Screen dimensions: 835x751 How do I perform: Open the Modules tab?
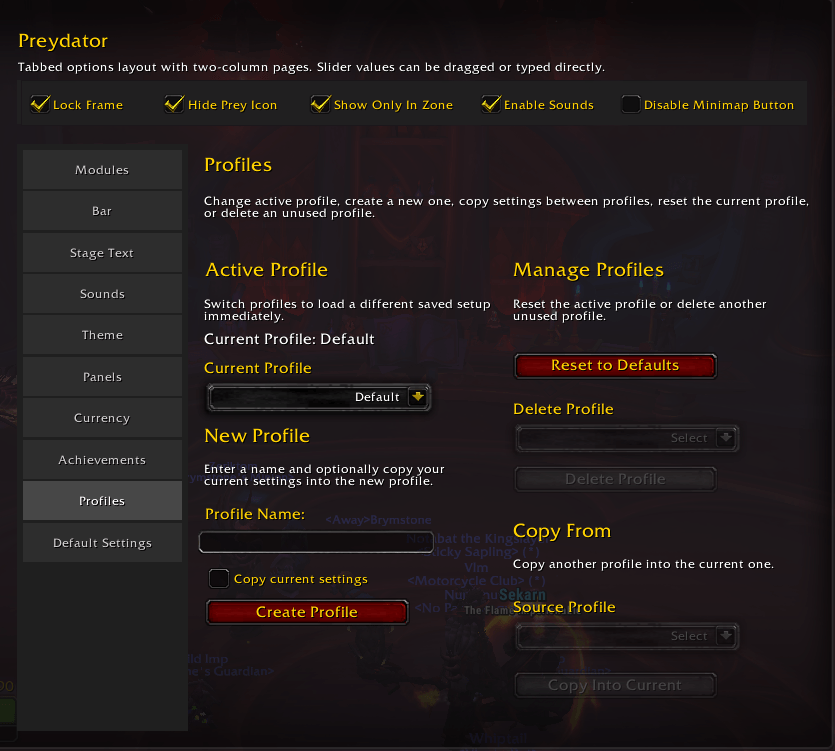point(102,170)
